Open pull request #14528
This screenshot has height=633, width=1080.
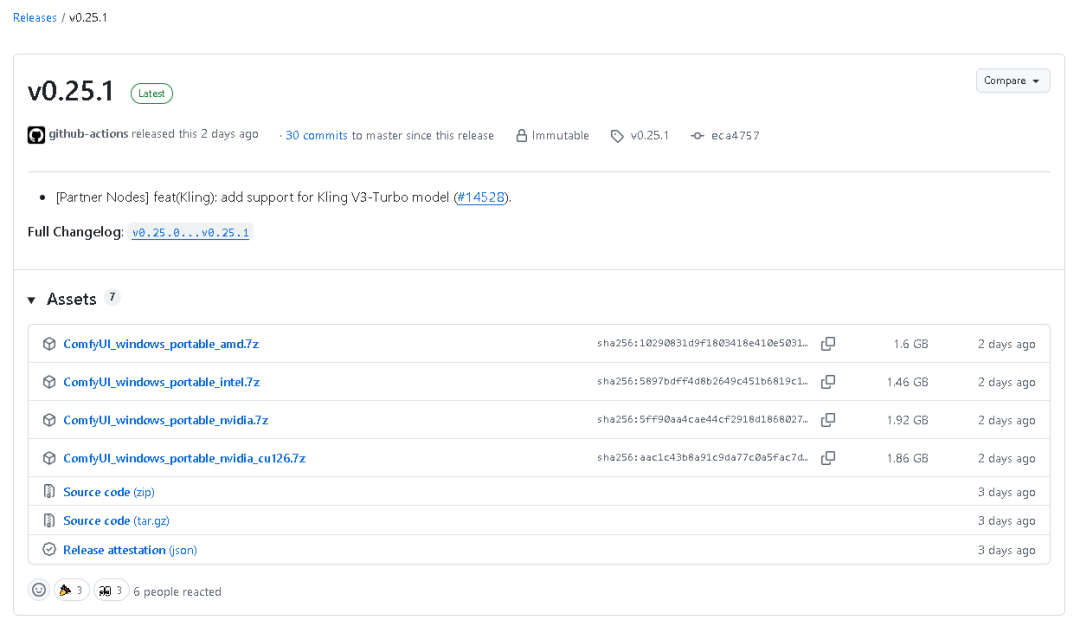pyautogui.click(x=481, y=198)
